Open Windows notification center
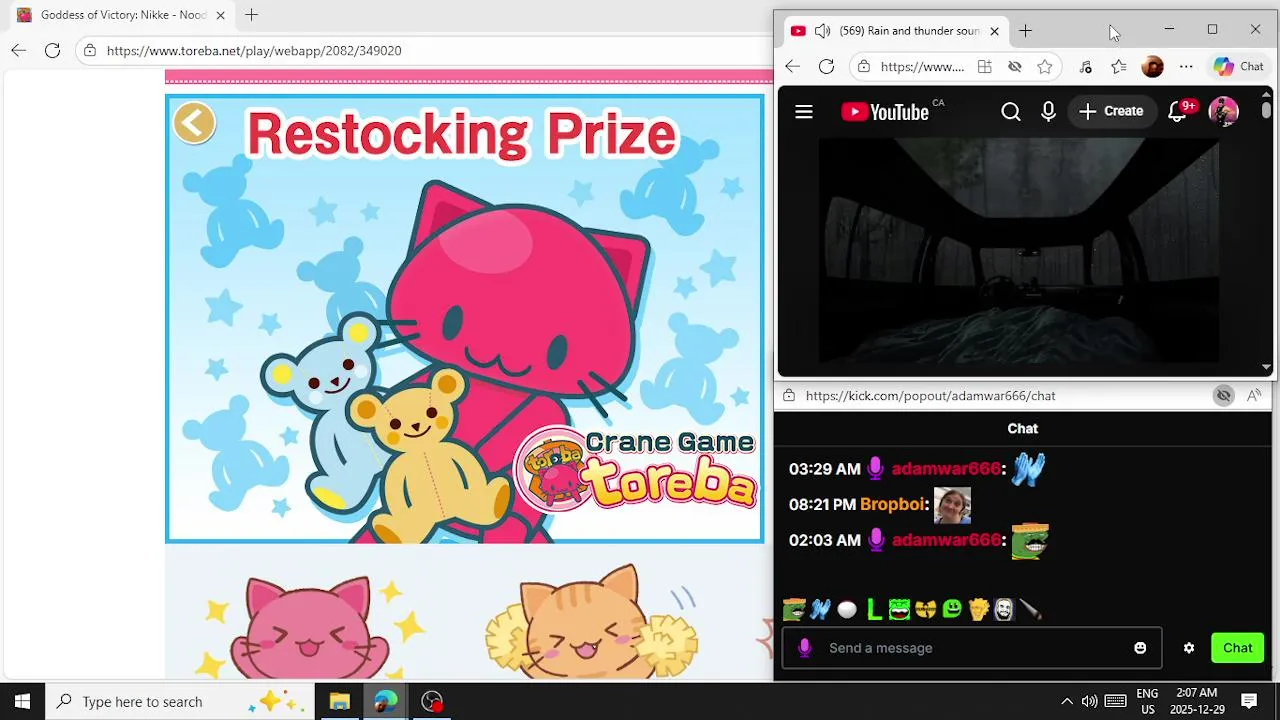The image size is (1280, 720). pos(1249,701)
